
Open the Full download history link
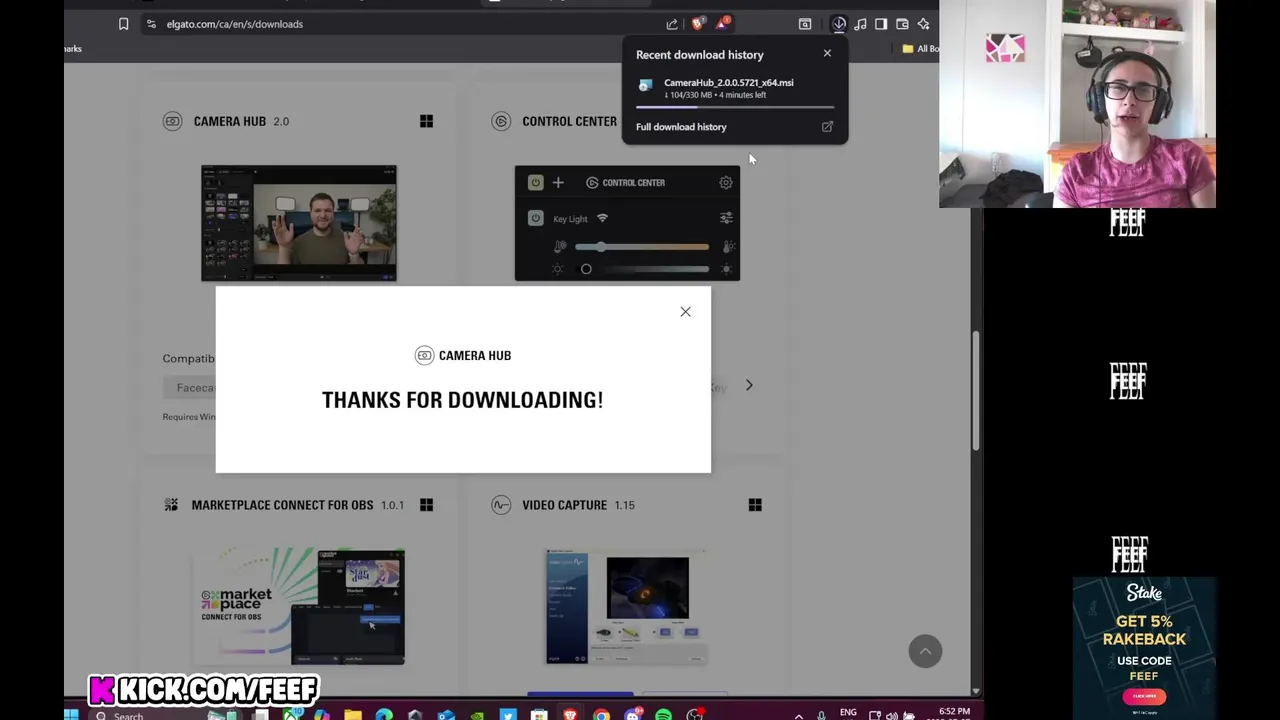click(x=681, y=127)
